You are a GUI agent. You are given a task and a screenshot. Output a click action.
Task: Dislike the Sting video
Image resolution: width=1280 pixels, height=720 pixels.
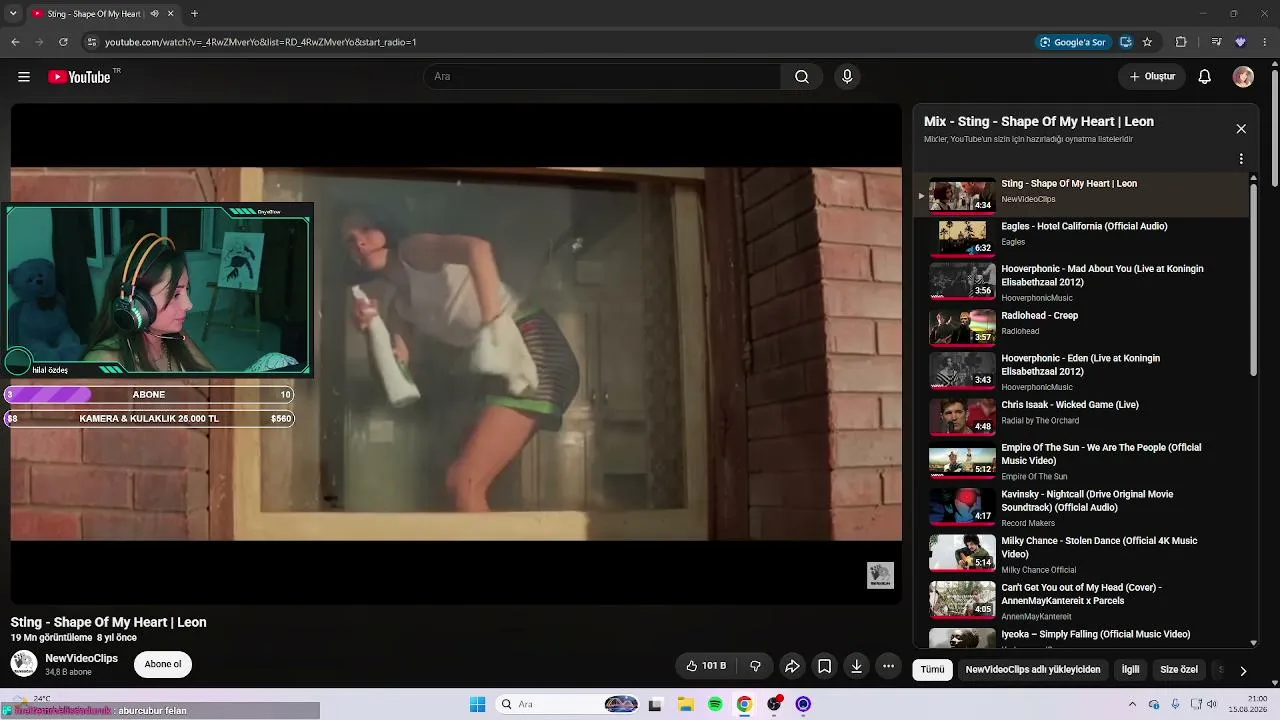click(x=756, y=666)
